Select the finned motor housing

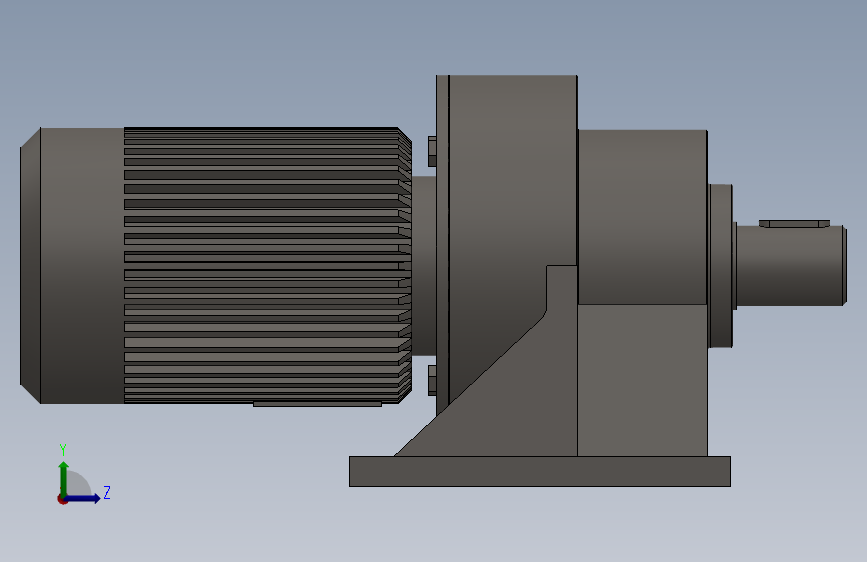pyautogui.click(x=267, y=266)
